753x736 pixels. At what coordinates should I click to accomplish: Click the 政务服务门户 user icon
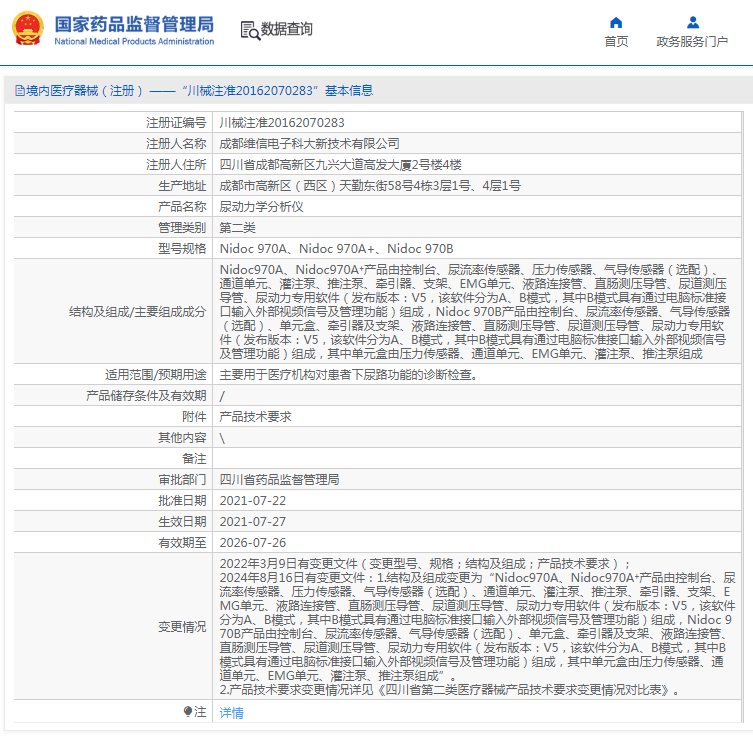(692, 23)
